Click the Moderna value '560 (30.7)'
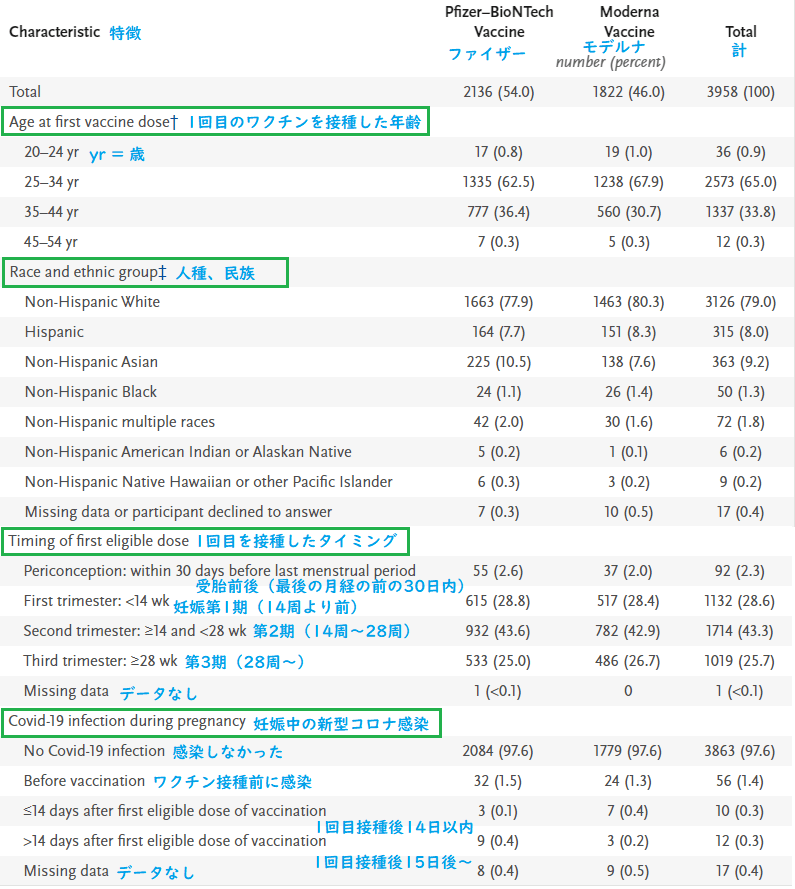 629,212
